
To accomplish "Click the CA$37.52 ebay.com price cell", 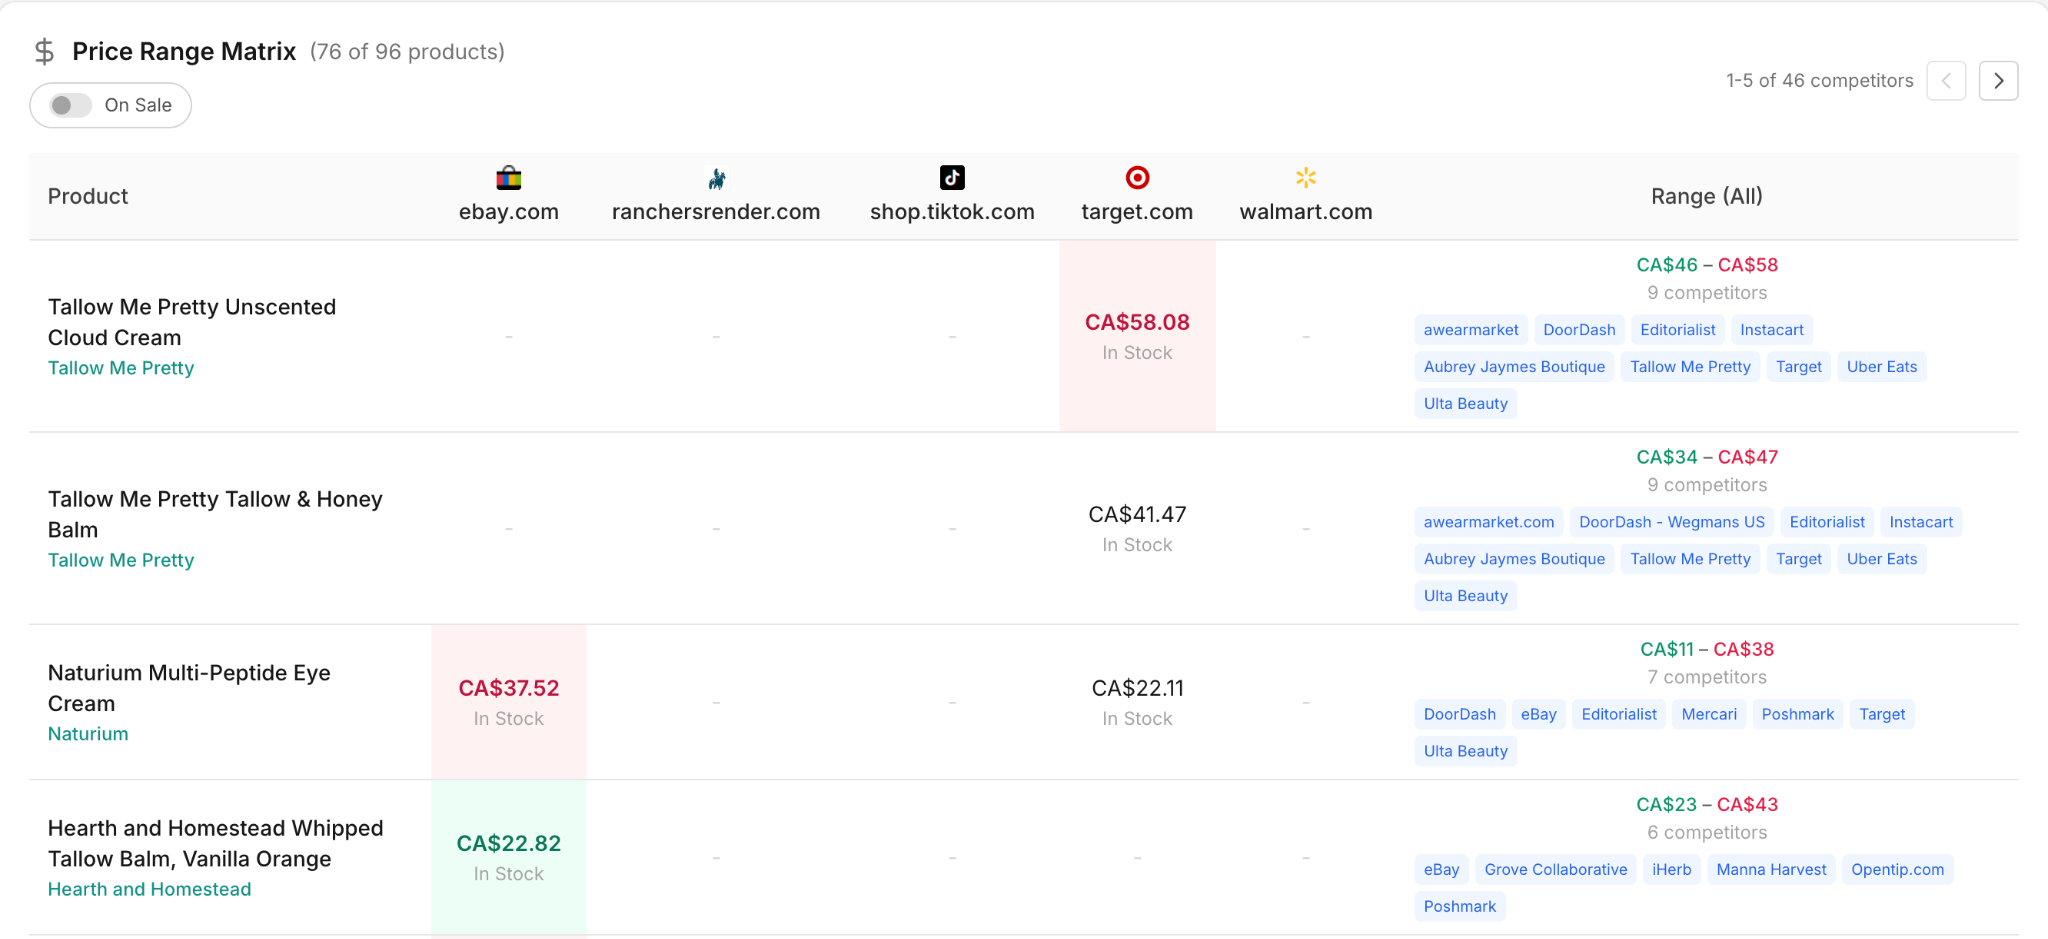I will [x=509, y=702].
